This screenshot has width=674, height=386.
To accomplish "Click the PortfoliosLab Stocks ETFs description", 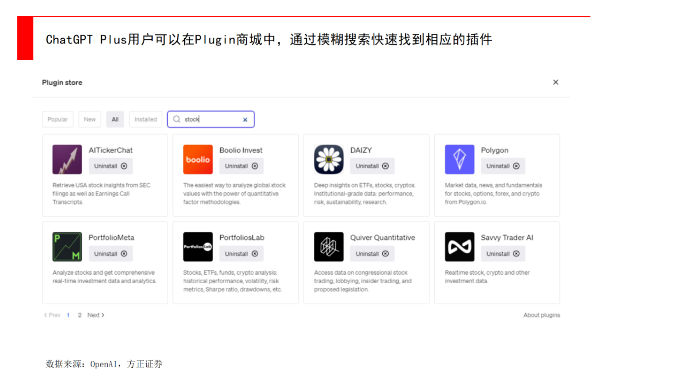I will pos(233,281).
